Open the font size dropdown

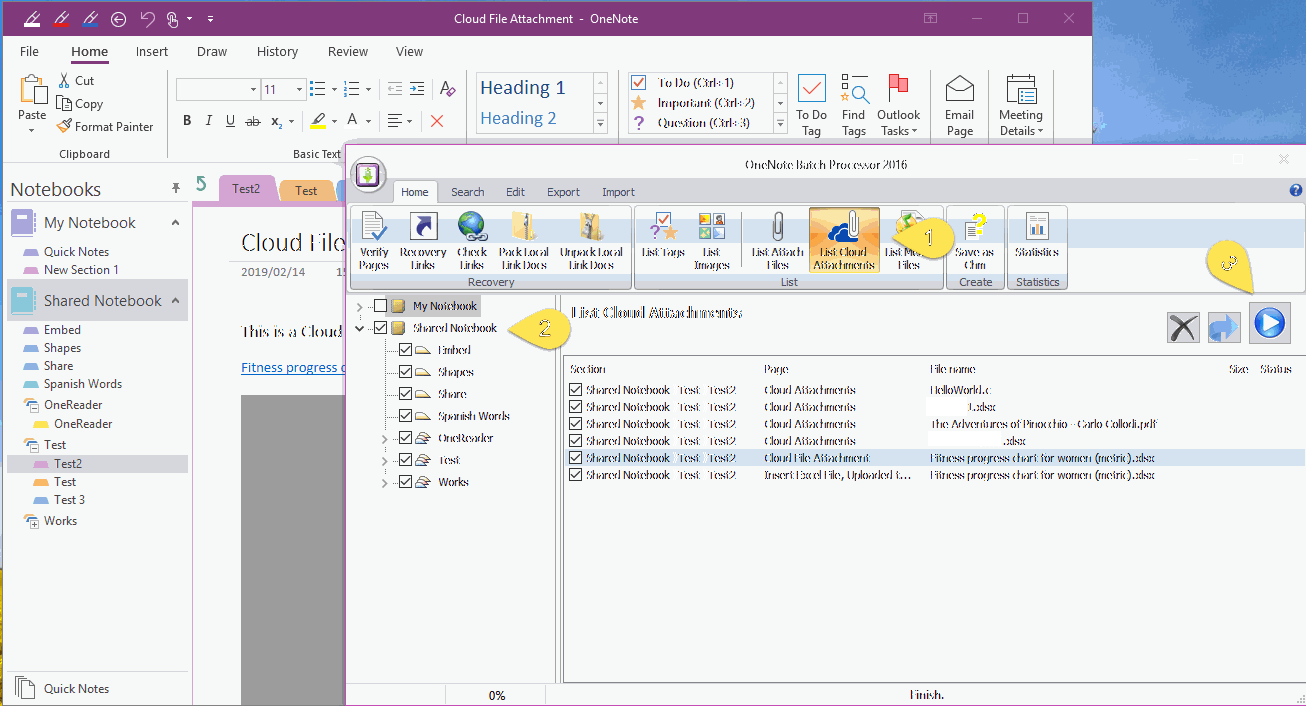tap(299, 90)
